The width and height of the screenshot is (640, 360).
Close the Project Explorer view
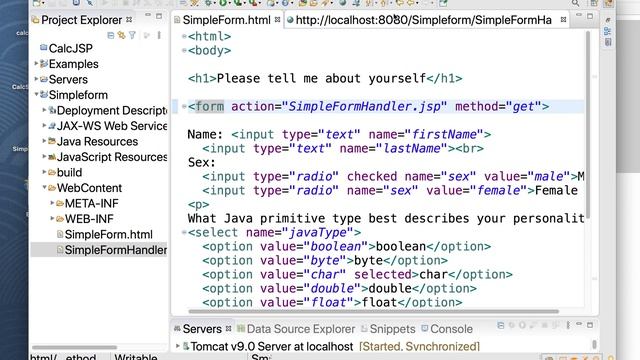(x=129, y=20)
